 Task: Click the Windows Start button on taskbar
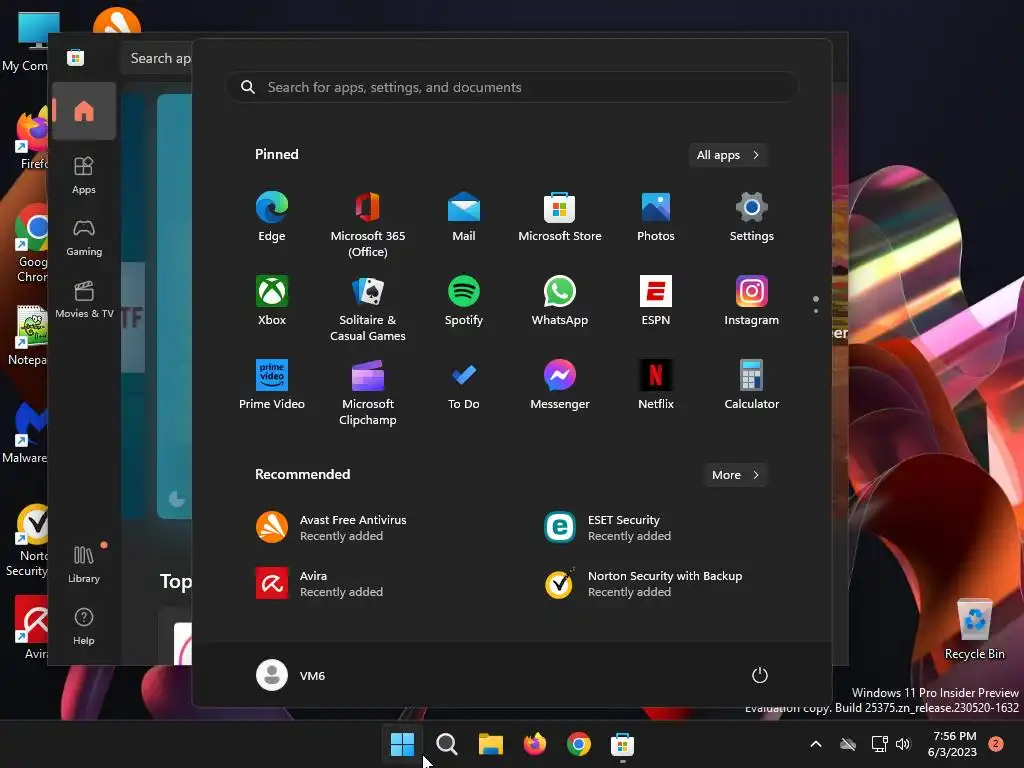[402, 744]
